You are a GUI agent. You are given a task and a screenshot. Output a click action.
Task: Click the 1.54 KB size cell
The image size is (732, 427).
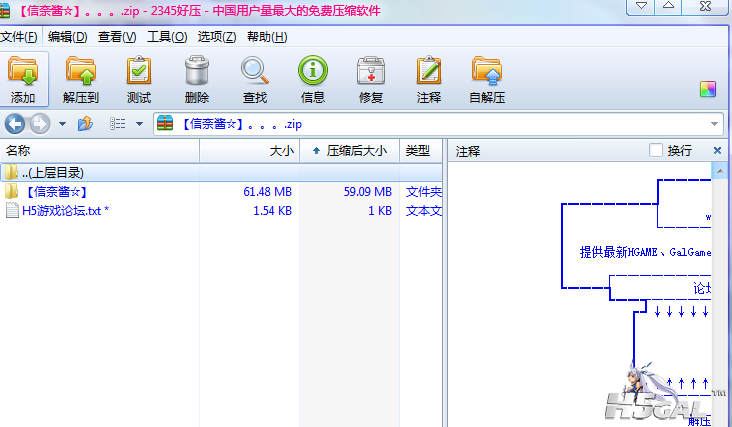[272, 211]
